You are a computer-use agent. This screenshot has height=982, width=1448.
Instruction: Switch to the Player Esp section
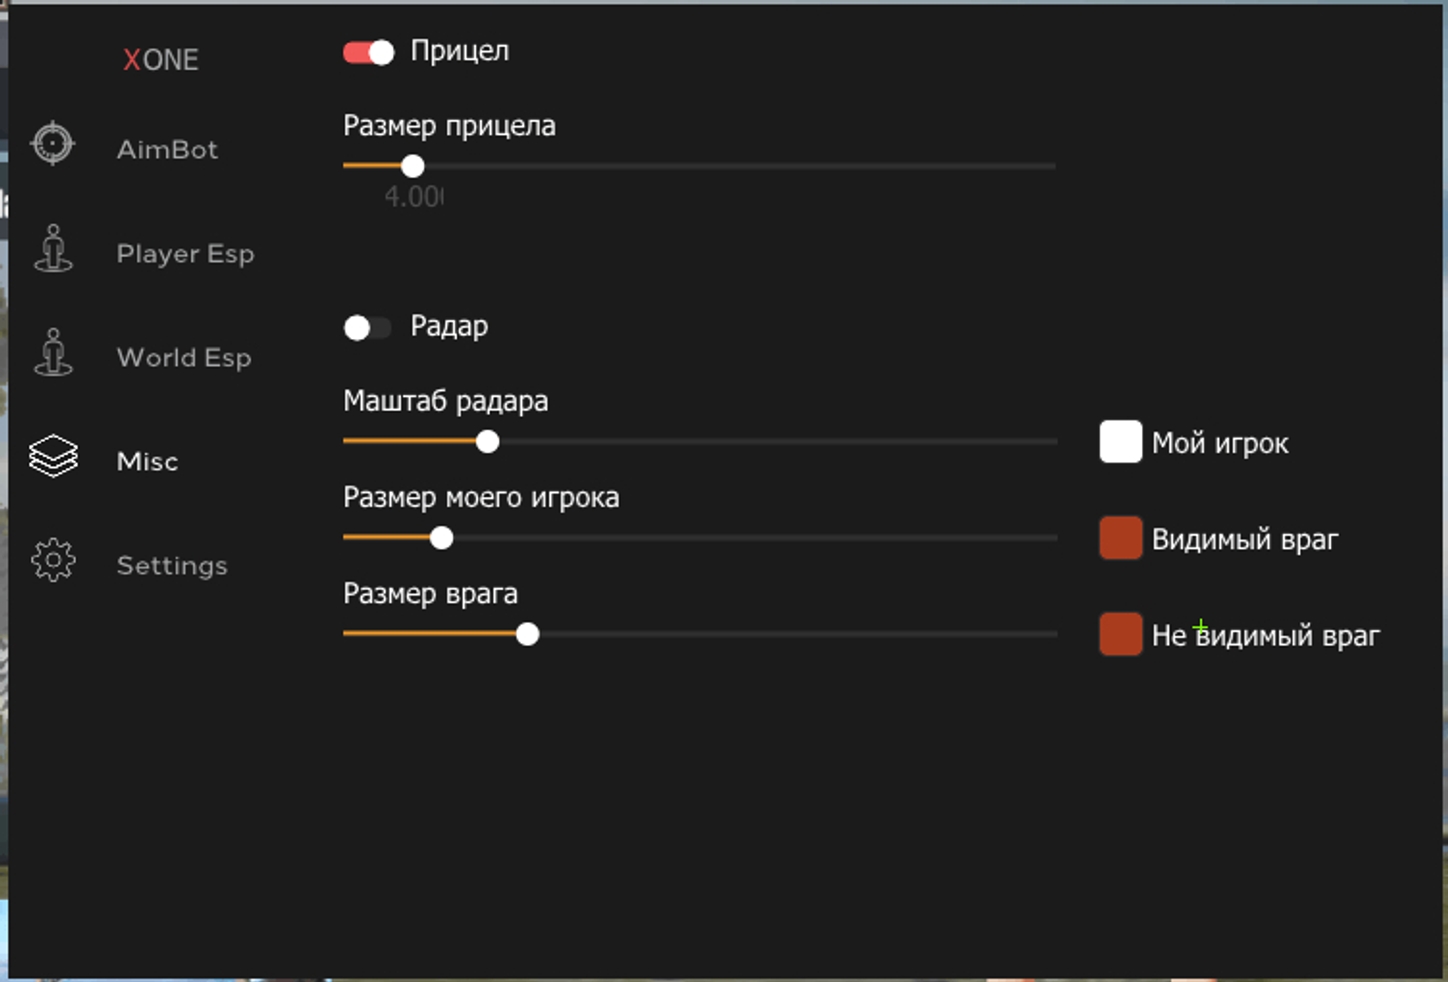click(x=185, y=254)
